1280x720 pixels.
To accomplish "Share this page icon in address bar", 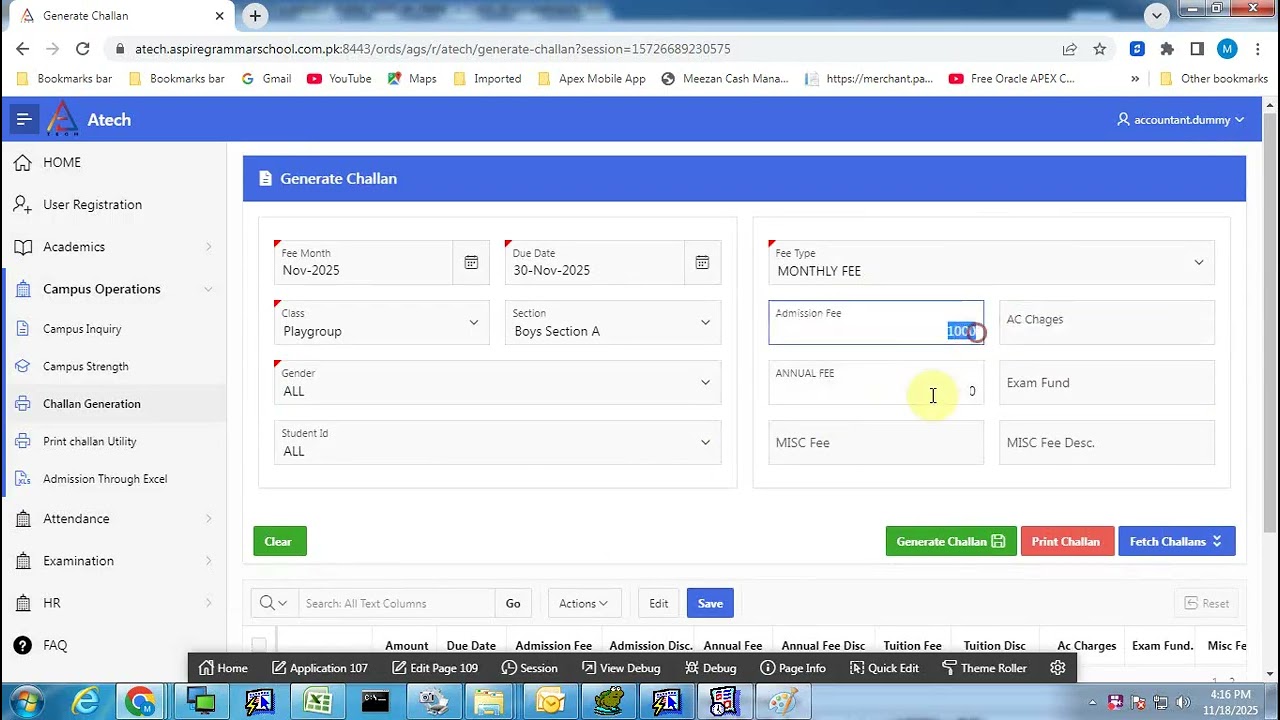I will [x=1070, y=49].
